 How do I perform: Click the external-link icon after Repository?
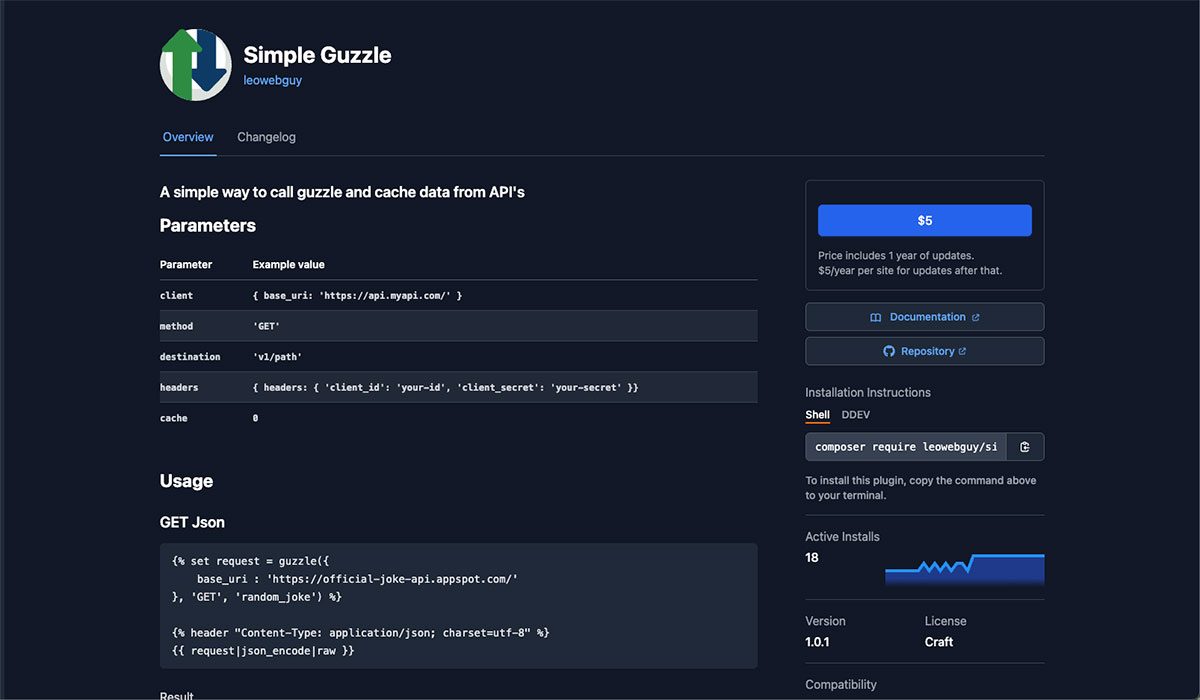point(963,351)
